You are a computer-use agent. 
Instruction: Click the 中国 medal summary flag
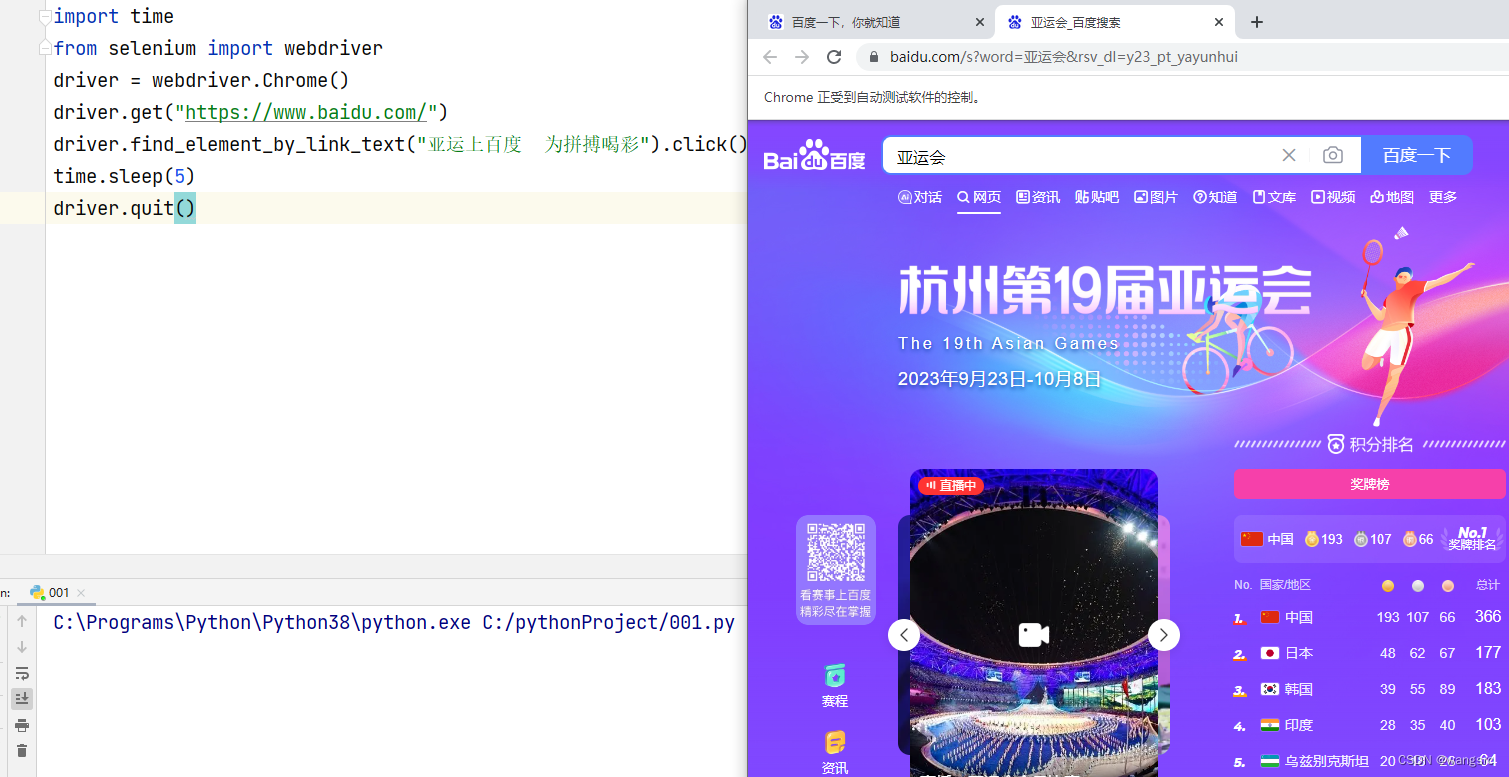coord(1252,539)
